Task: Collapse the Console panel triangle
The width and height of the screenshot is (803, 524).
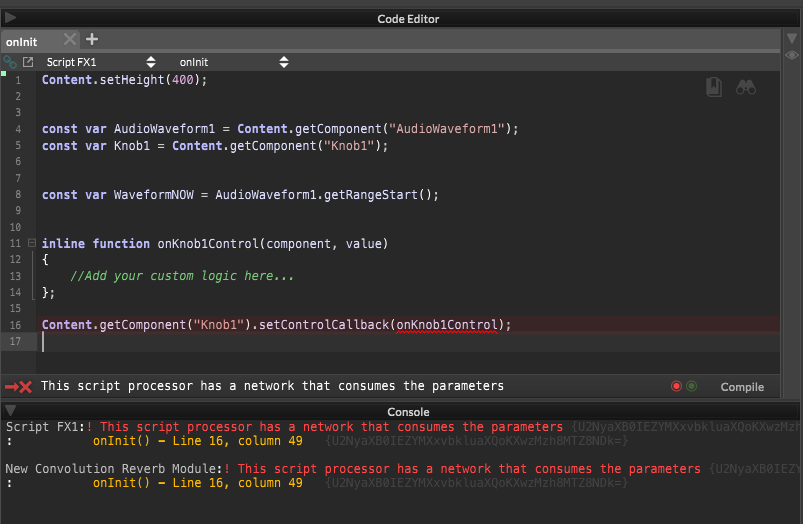Action: pos(10,410)
